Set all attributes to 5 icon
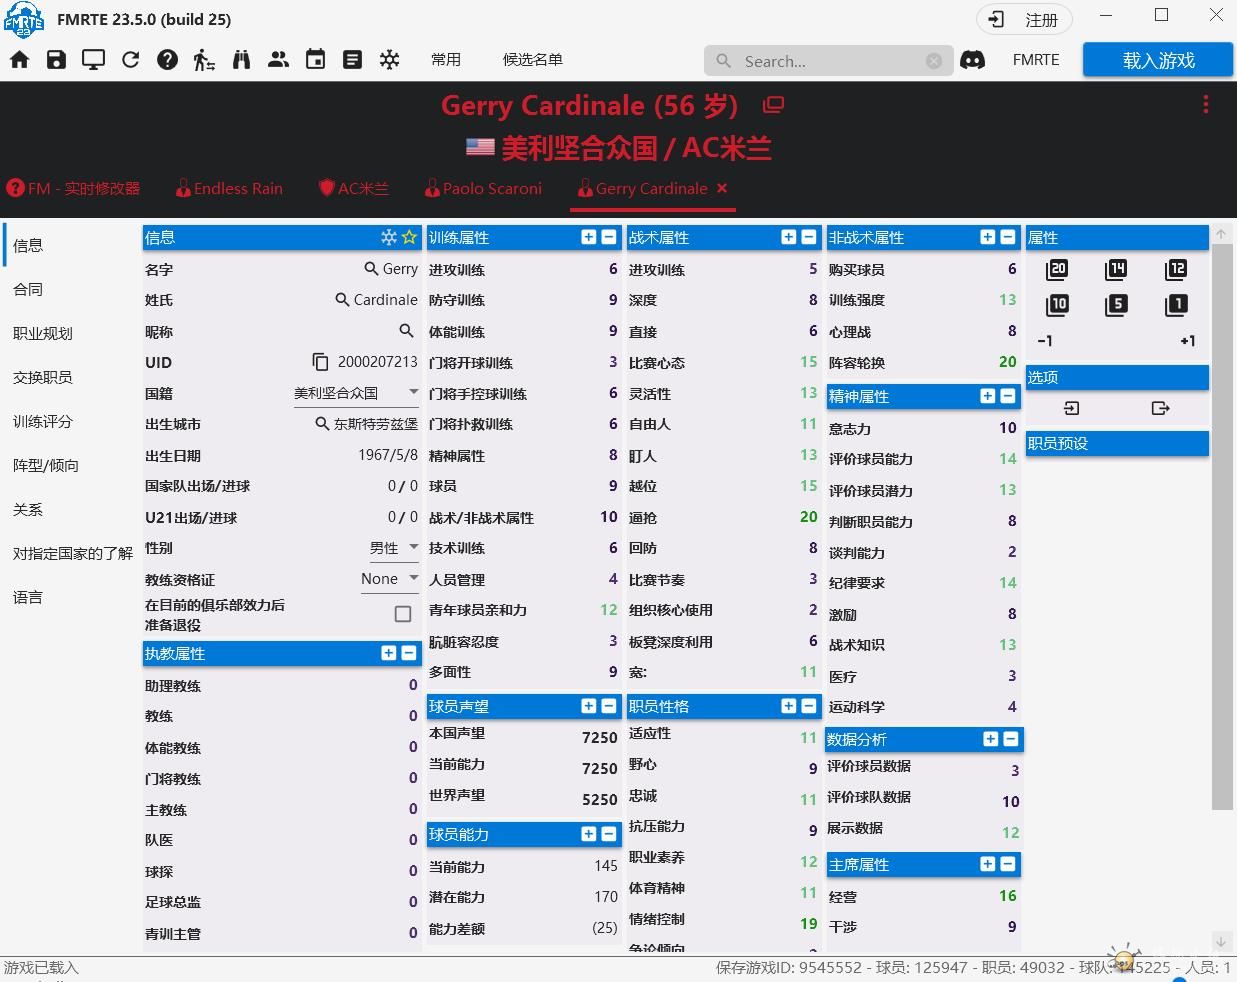1237x982 pixels. pos(1116,305)
